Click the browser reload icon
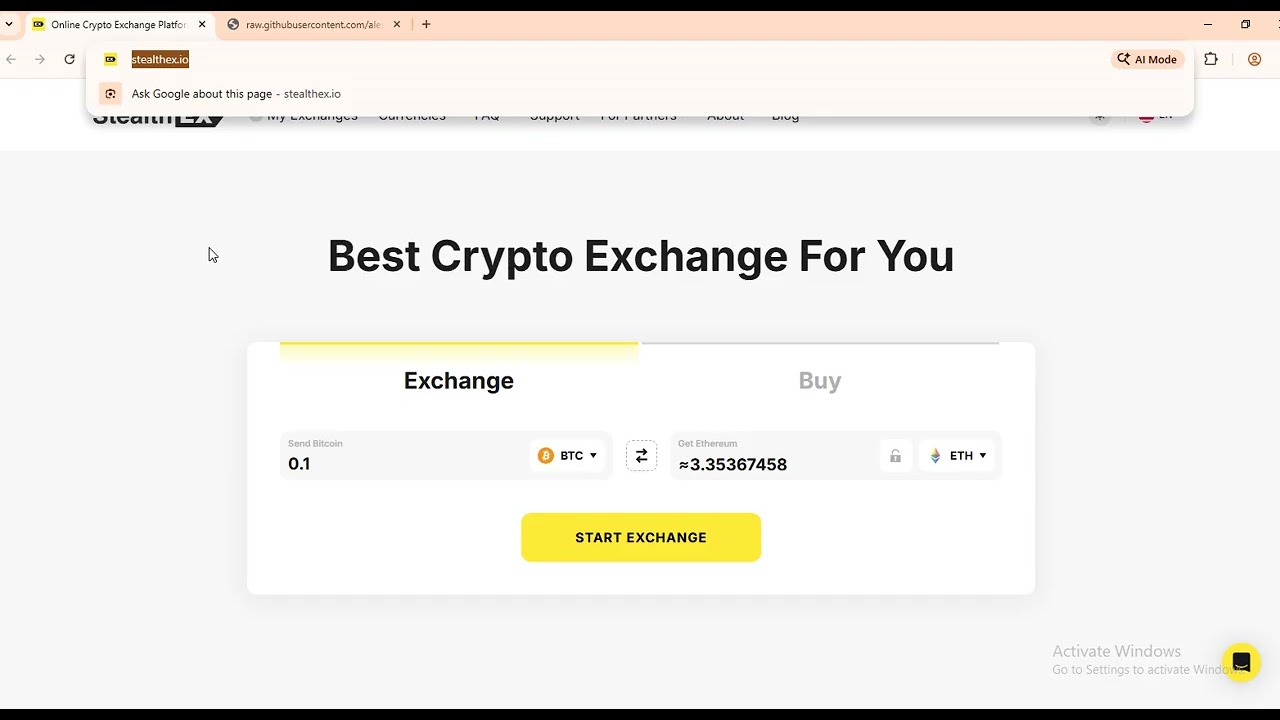 69,59
